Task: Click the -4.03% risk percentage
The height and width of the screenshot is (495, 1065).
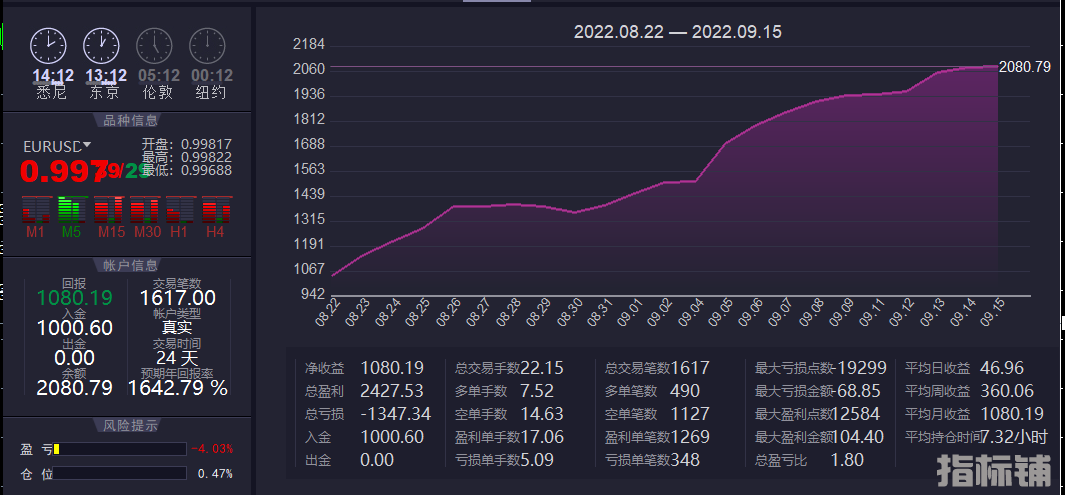Action: pos(212,449)
